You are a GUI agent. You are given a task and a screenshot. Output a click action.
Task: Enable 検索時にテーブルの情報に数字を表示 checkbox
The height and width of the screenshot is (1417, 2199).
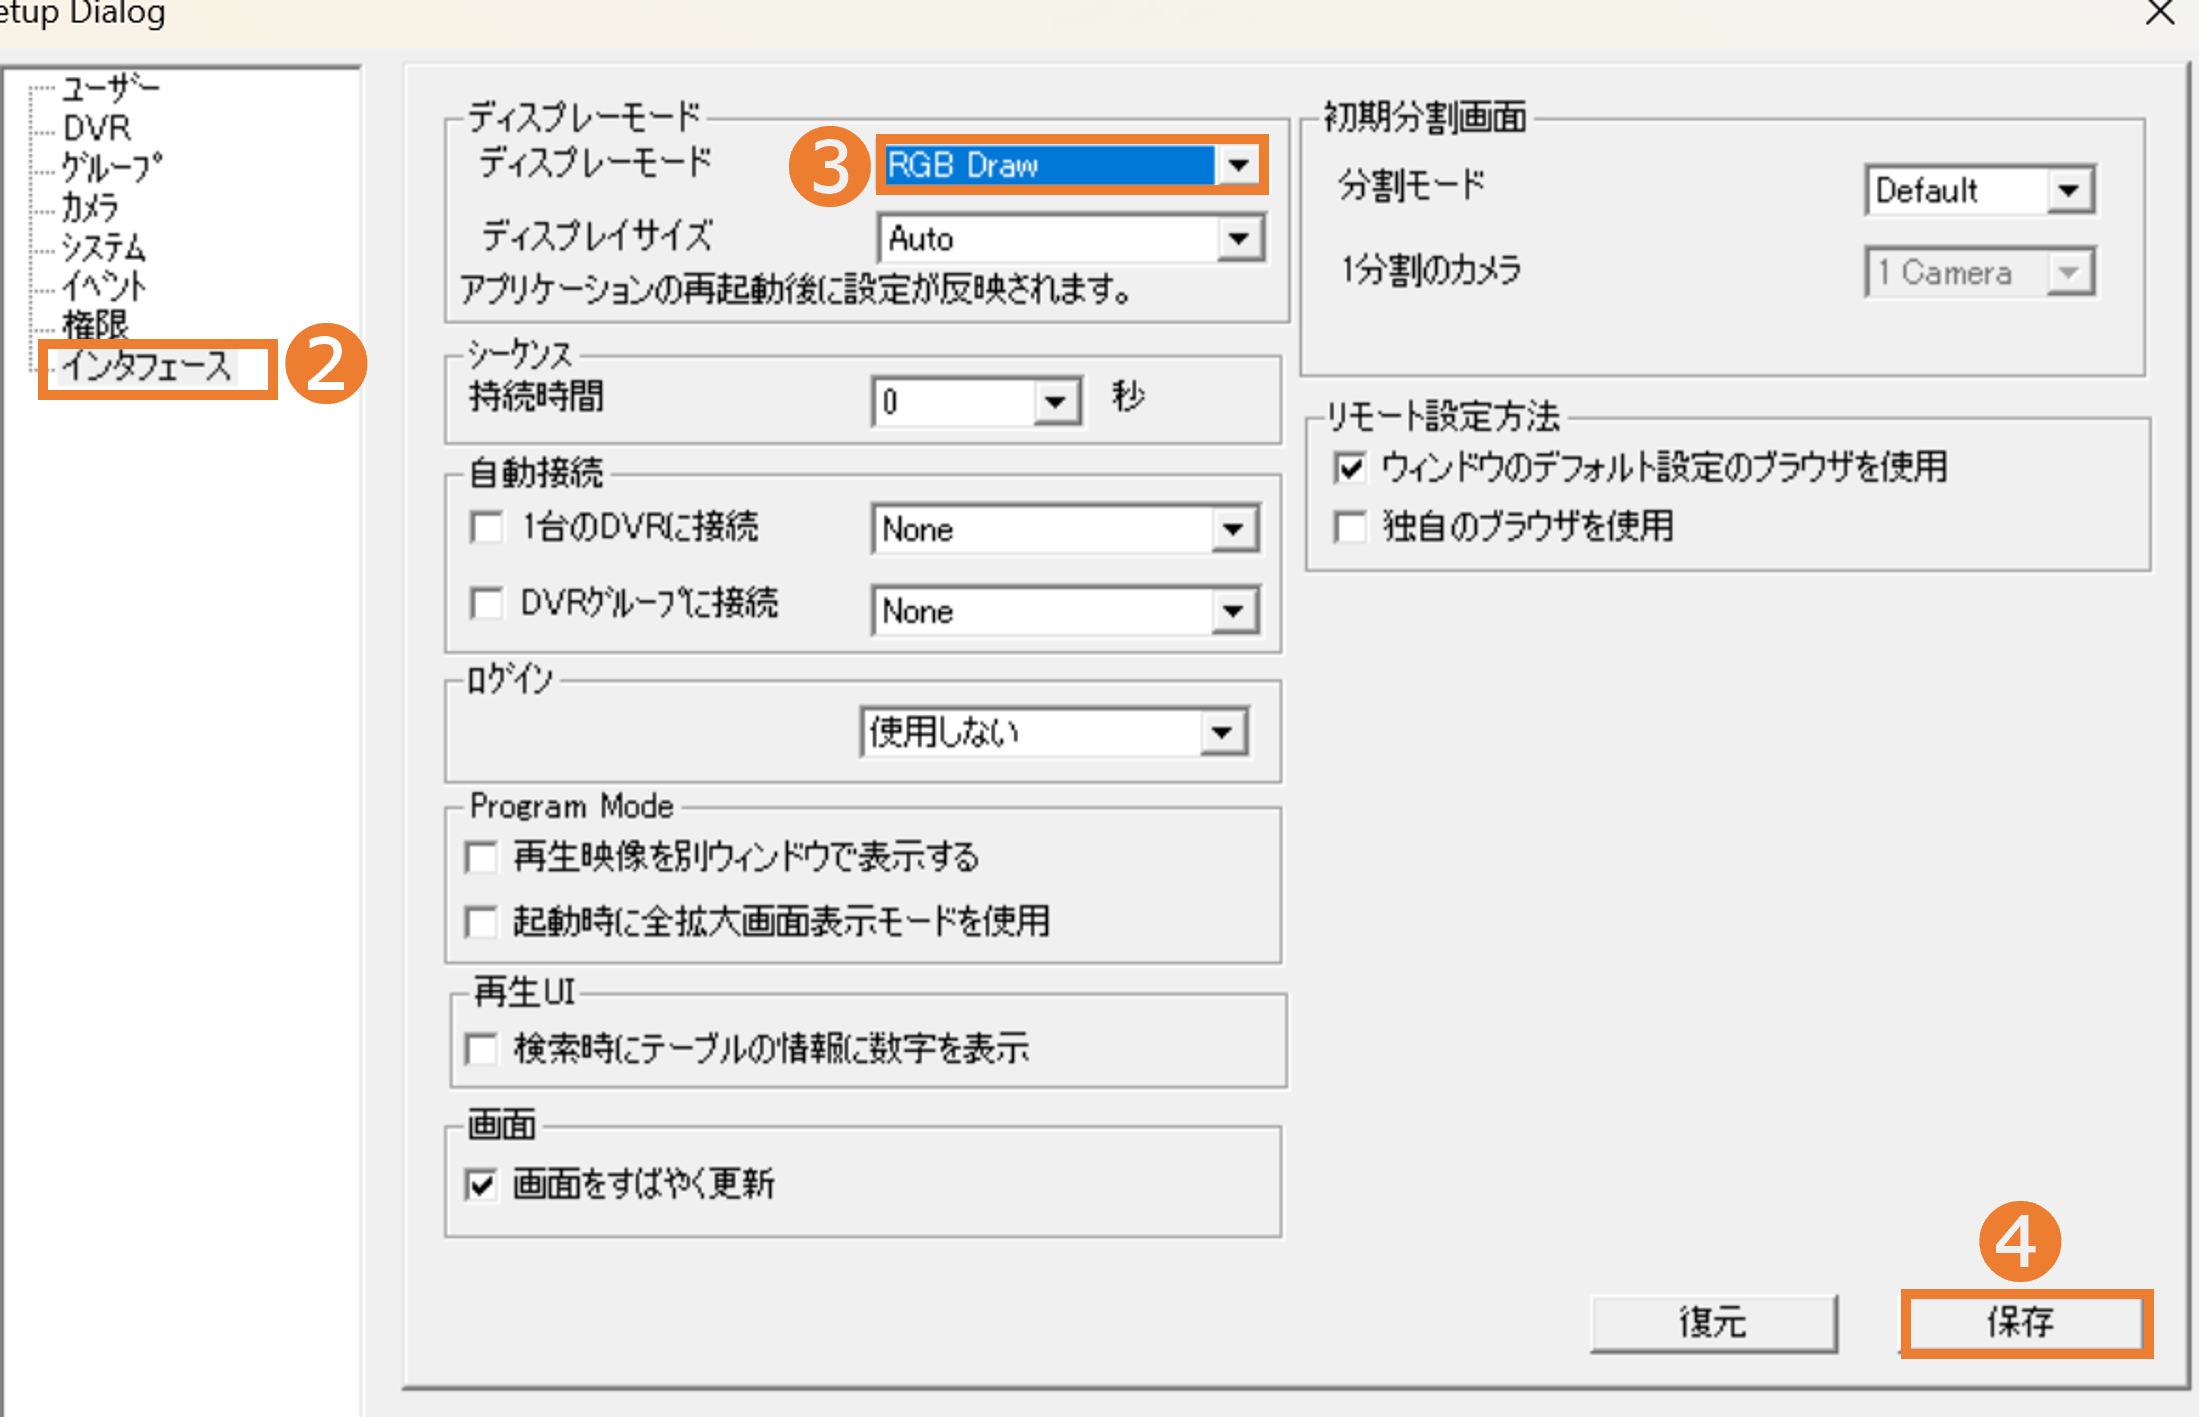click(x=482, y=1049)
